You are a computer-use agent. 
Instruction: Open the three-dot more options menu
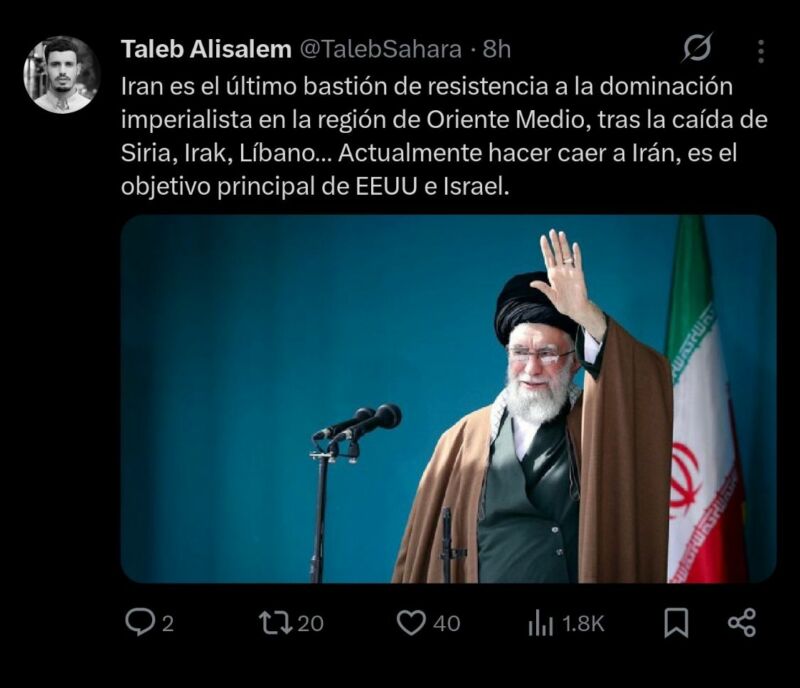761,52
